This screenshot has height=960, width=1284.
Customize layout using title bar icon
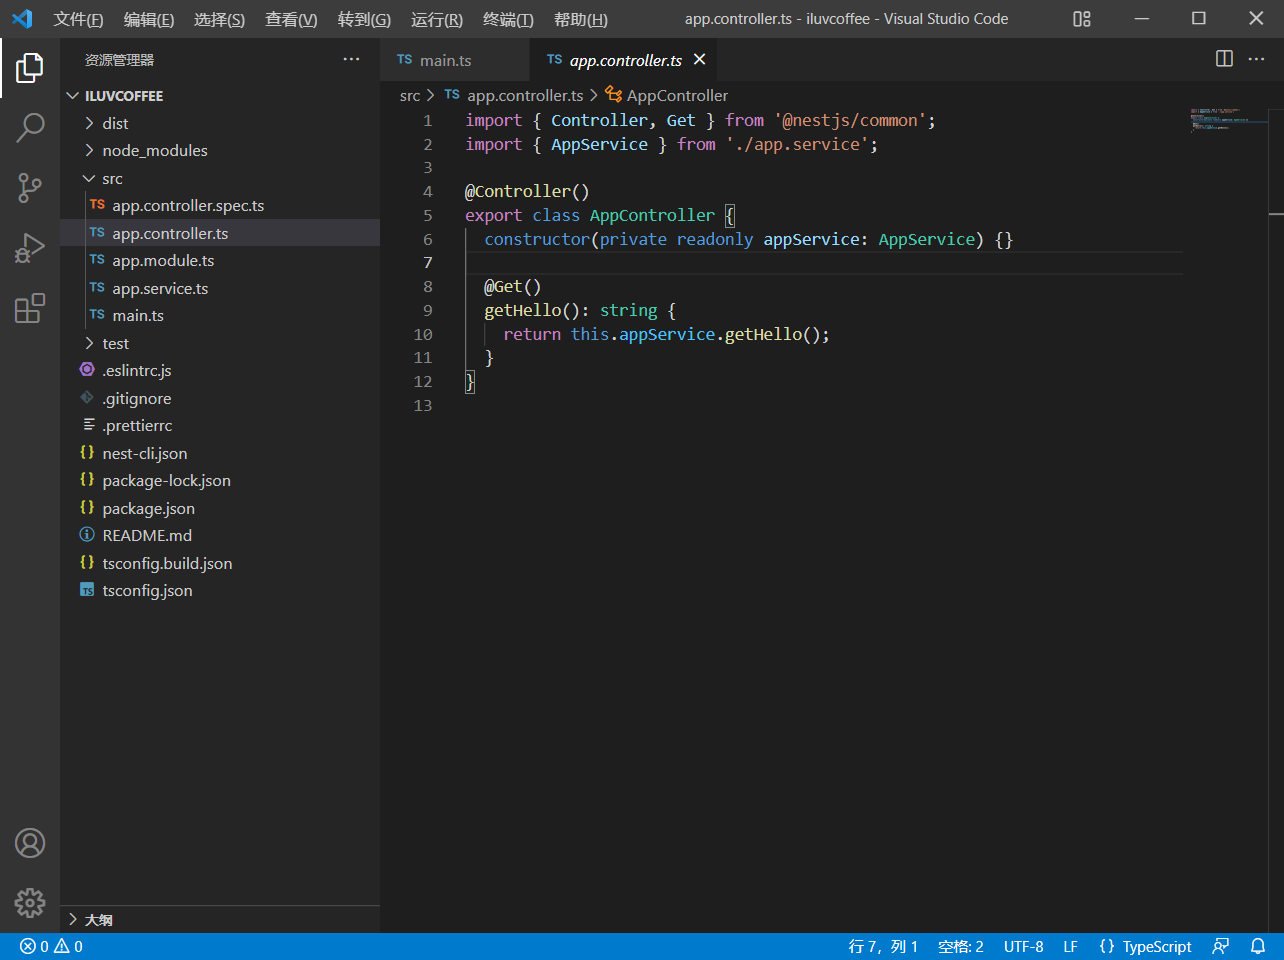(x=1082, y=19)
